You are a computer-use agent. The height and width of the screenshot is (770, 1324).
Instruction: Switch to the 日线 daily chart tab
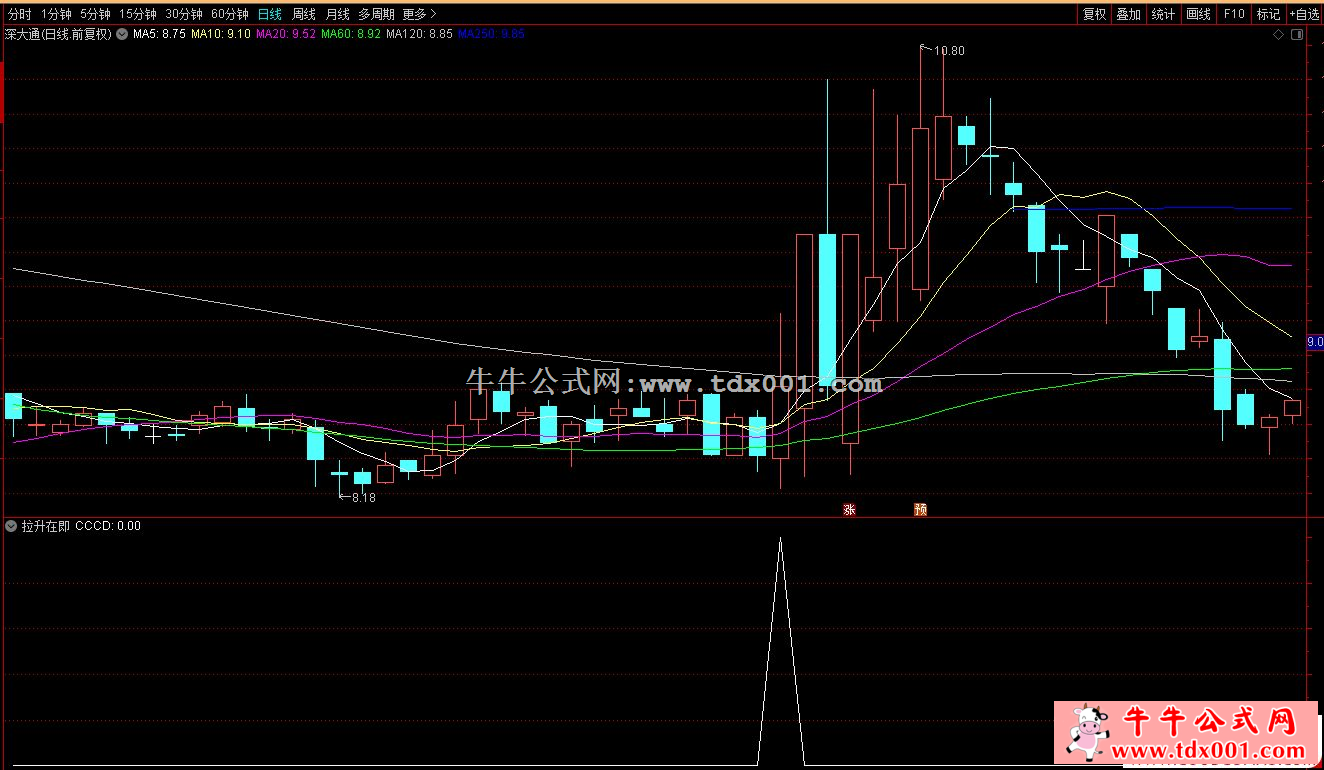tap(269, 15)
